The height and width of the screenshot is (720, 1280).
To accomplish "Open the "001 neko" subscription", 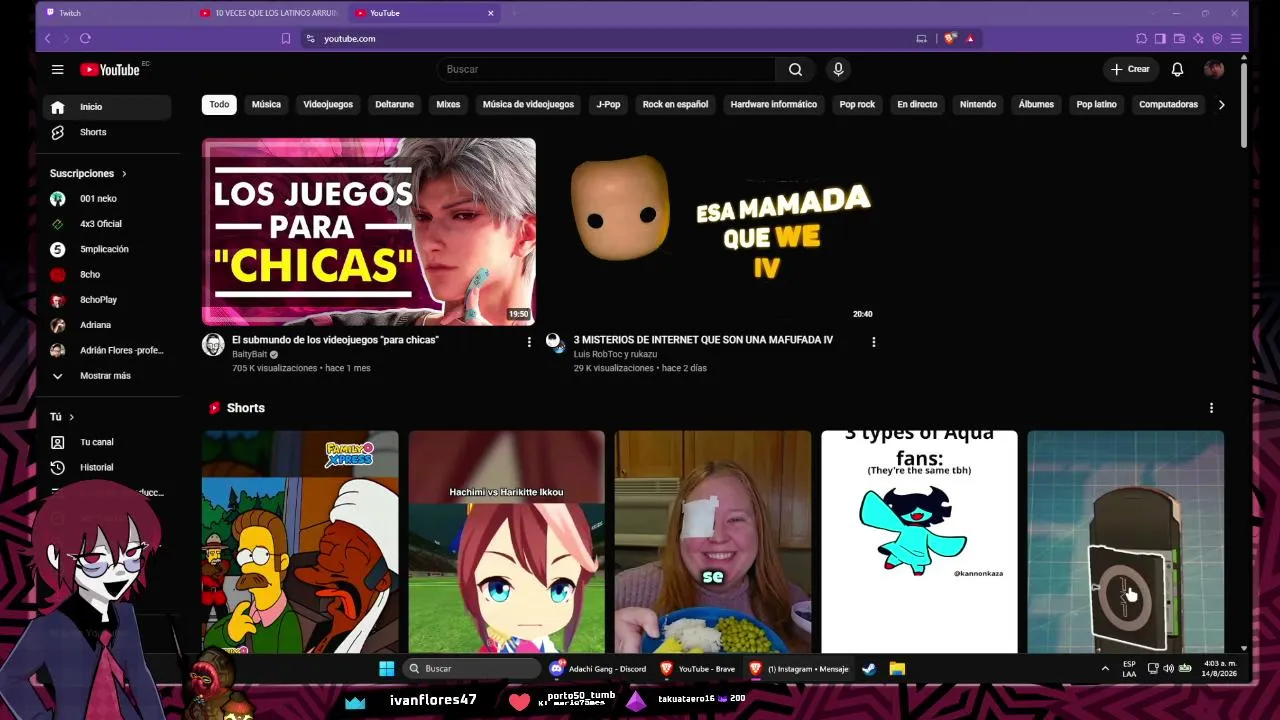I will pyautogui.click(x=106, y=199).
